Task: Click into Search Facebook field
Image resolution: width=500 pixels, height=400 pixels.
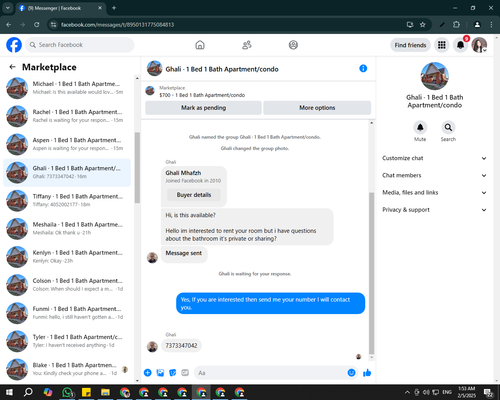Action: coord(80,45)
